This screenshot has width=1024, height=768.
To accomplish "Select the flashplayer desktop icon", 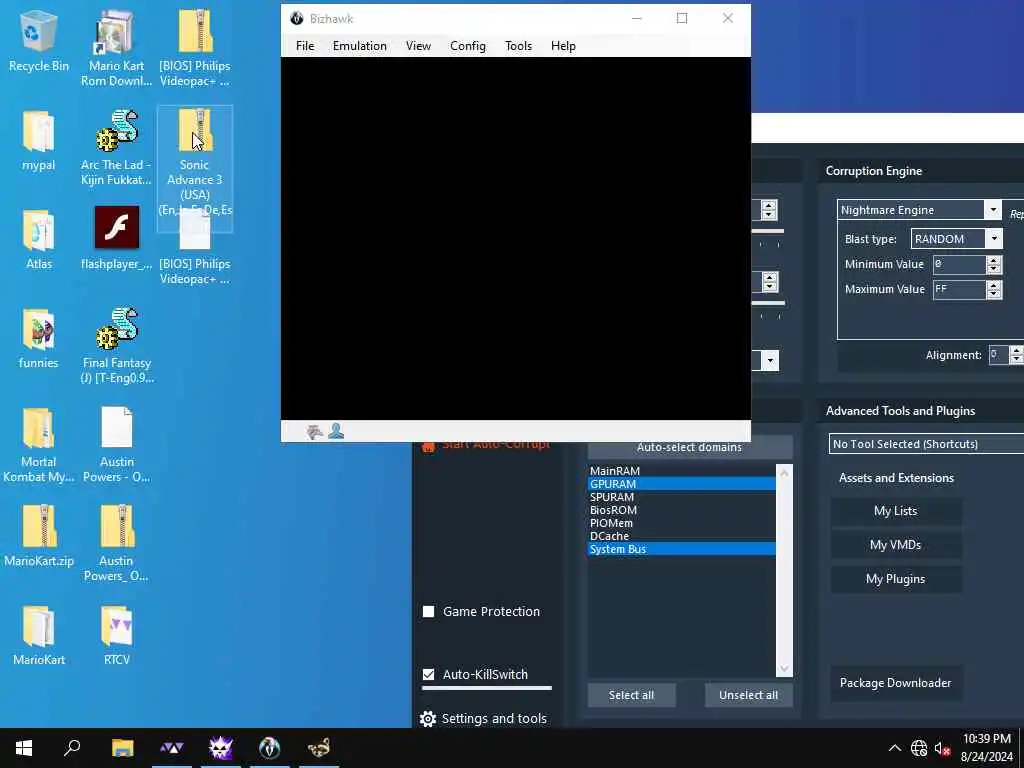I will [116, 238].
